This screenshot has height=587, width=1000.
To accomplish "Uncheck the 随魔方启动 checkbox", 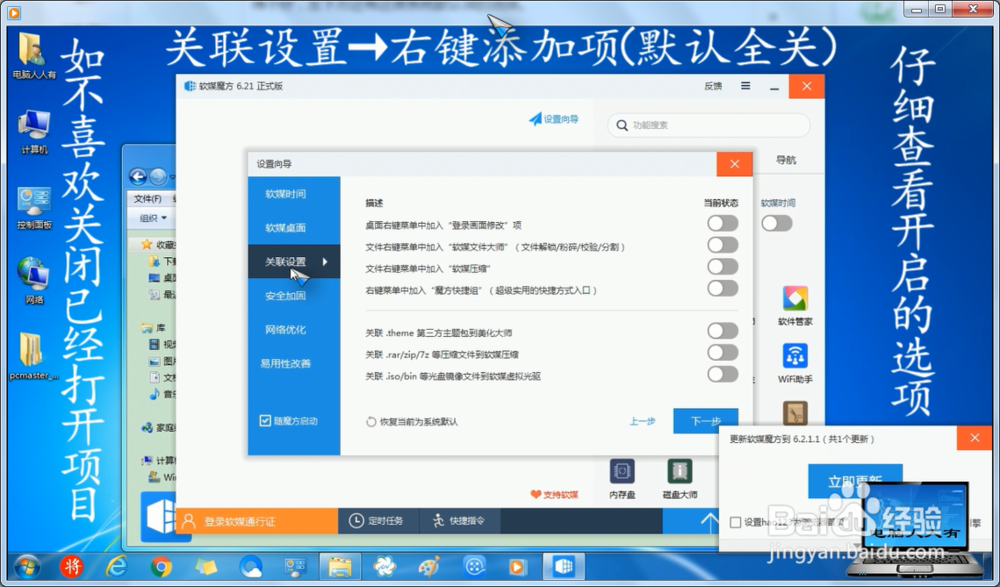I will pyautogui.click(x=265, y=420).
